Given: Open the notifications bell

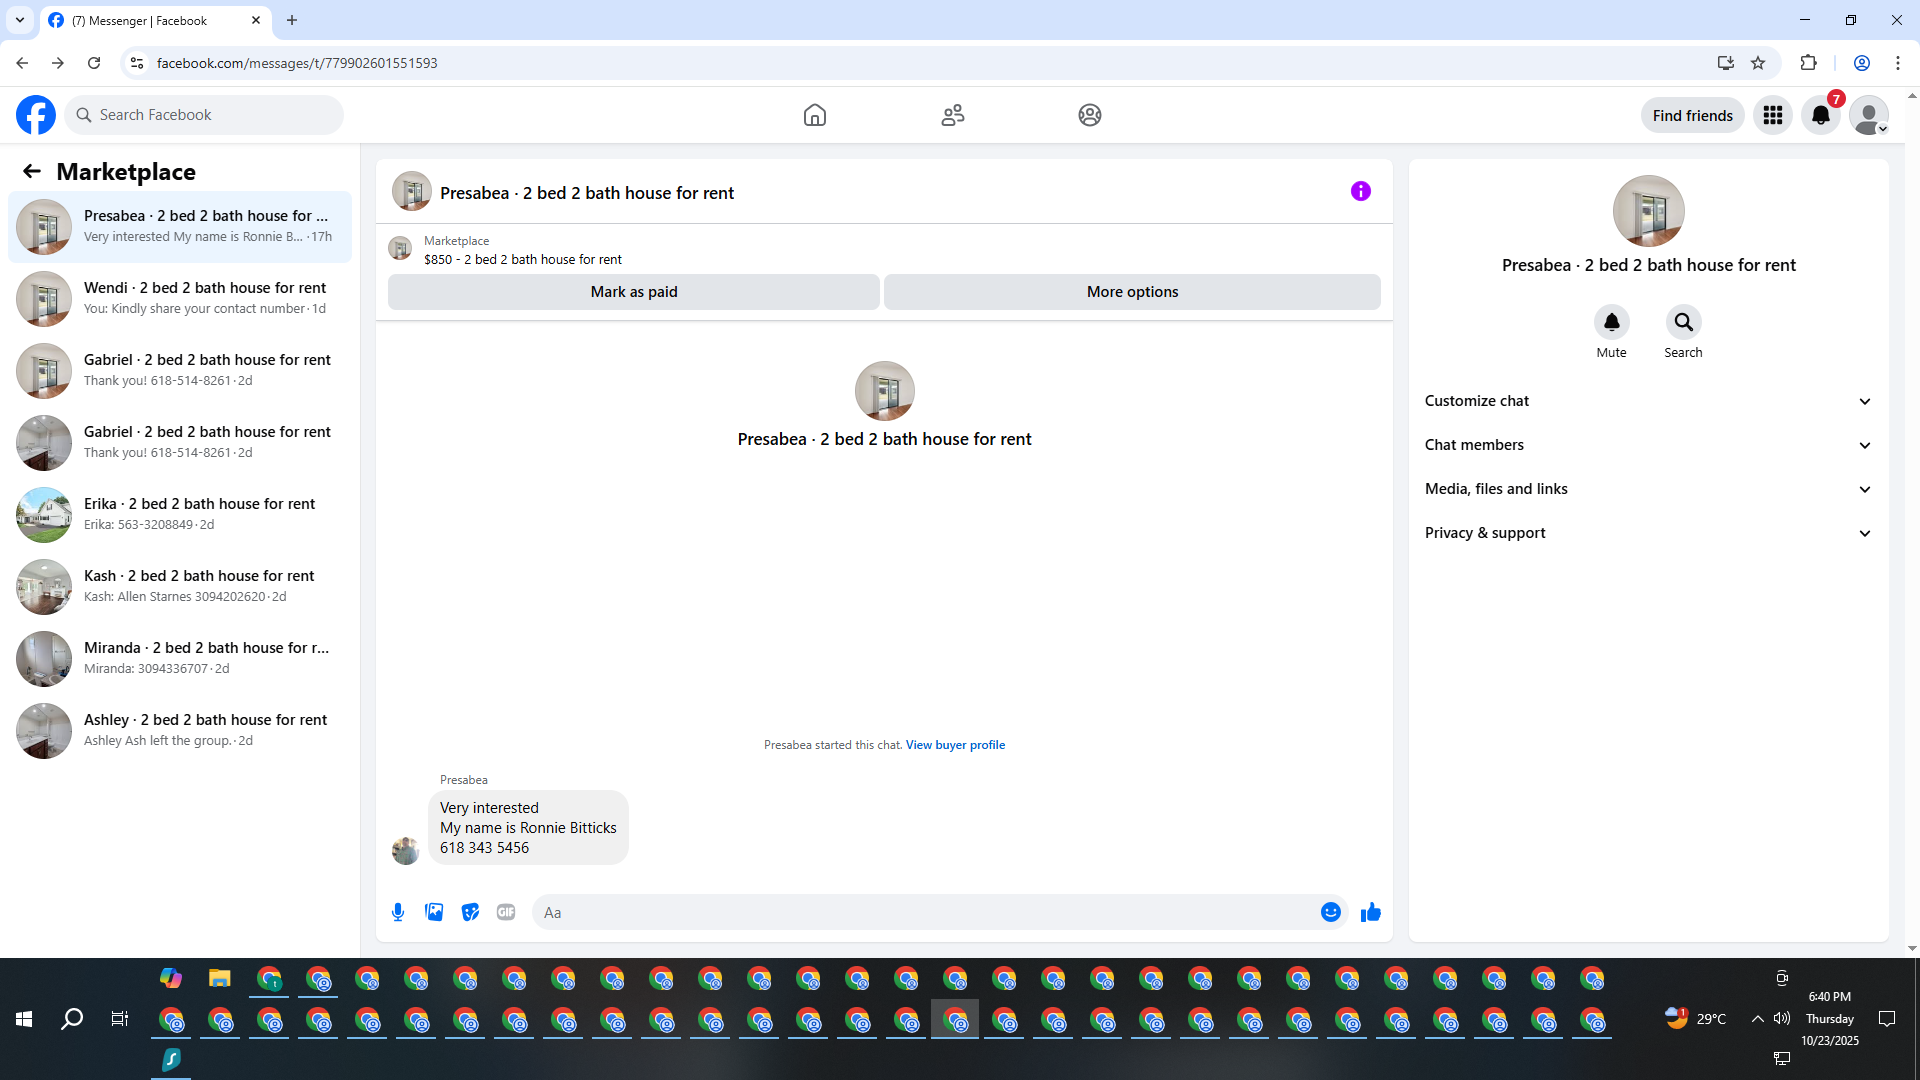Looking at the screenshot, I should [x=1820, y=115].
